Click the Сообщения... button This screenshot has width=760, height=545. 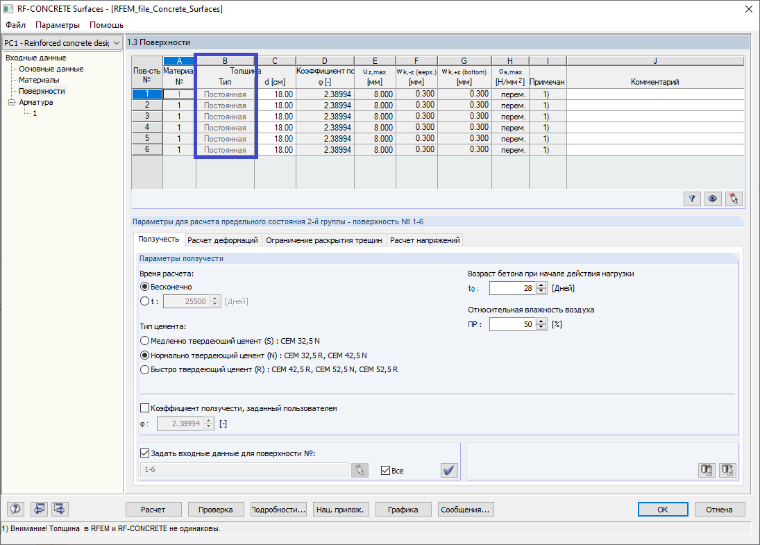tap(465, 510)
